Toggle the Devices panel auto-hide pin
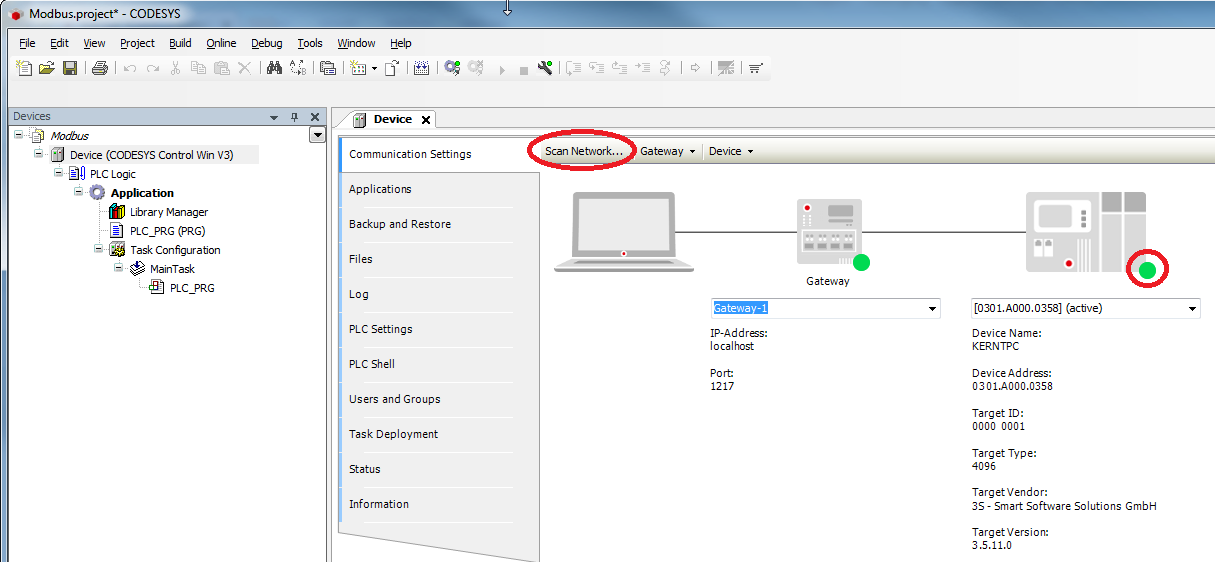The width and height of the screenshot is (1215, 562). (x=294, y=117)
